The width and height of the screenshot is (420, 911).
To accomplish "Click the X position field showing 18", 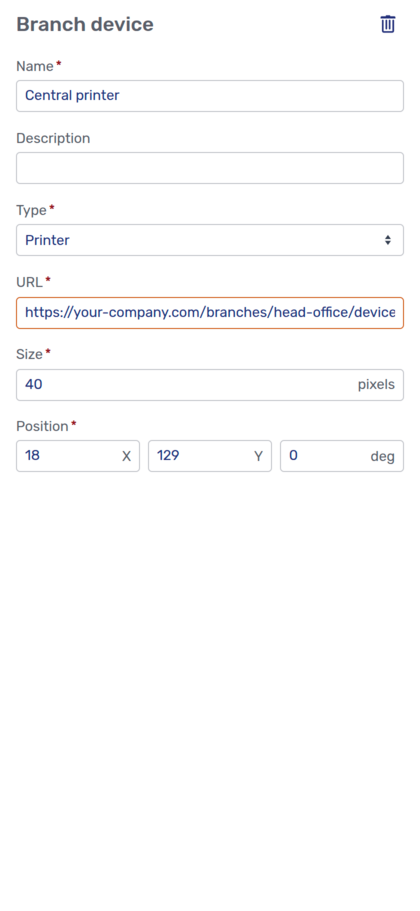I will [78, 456].
